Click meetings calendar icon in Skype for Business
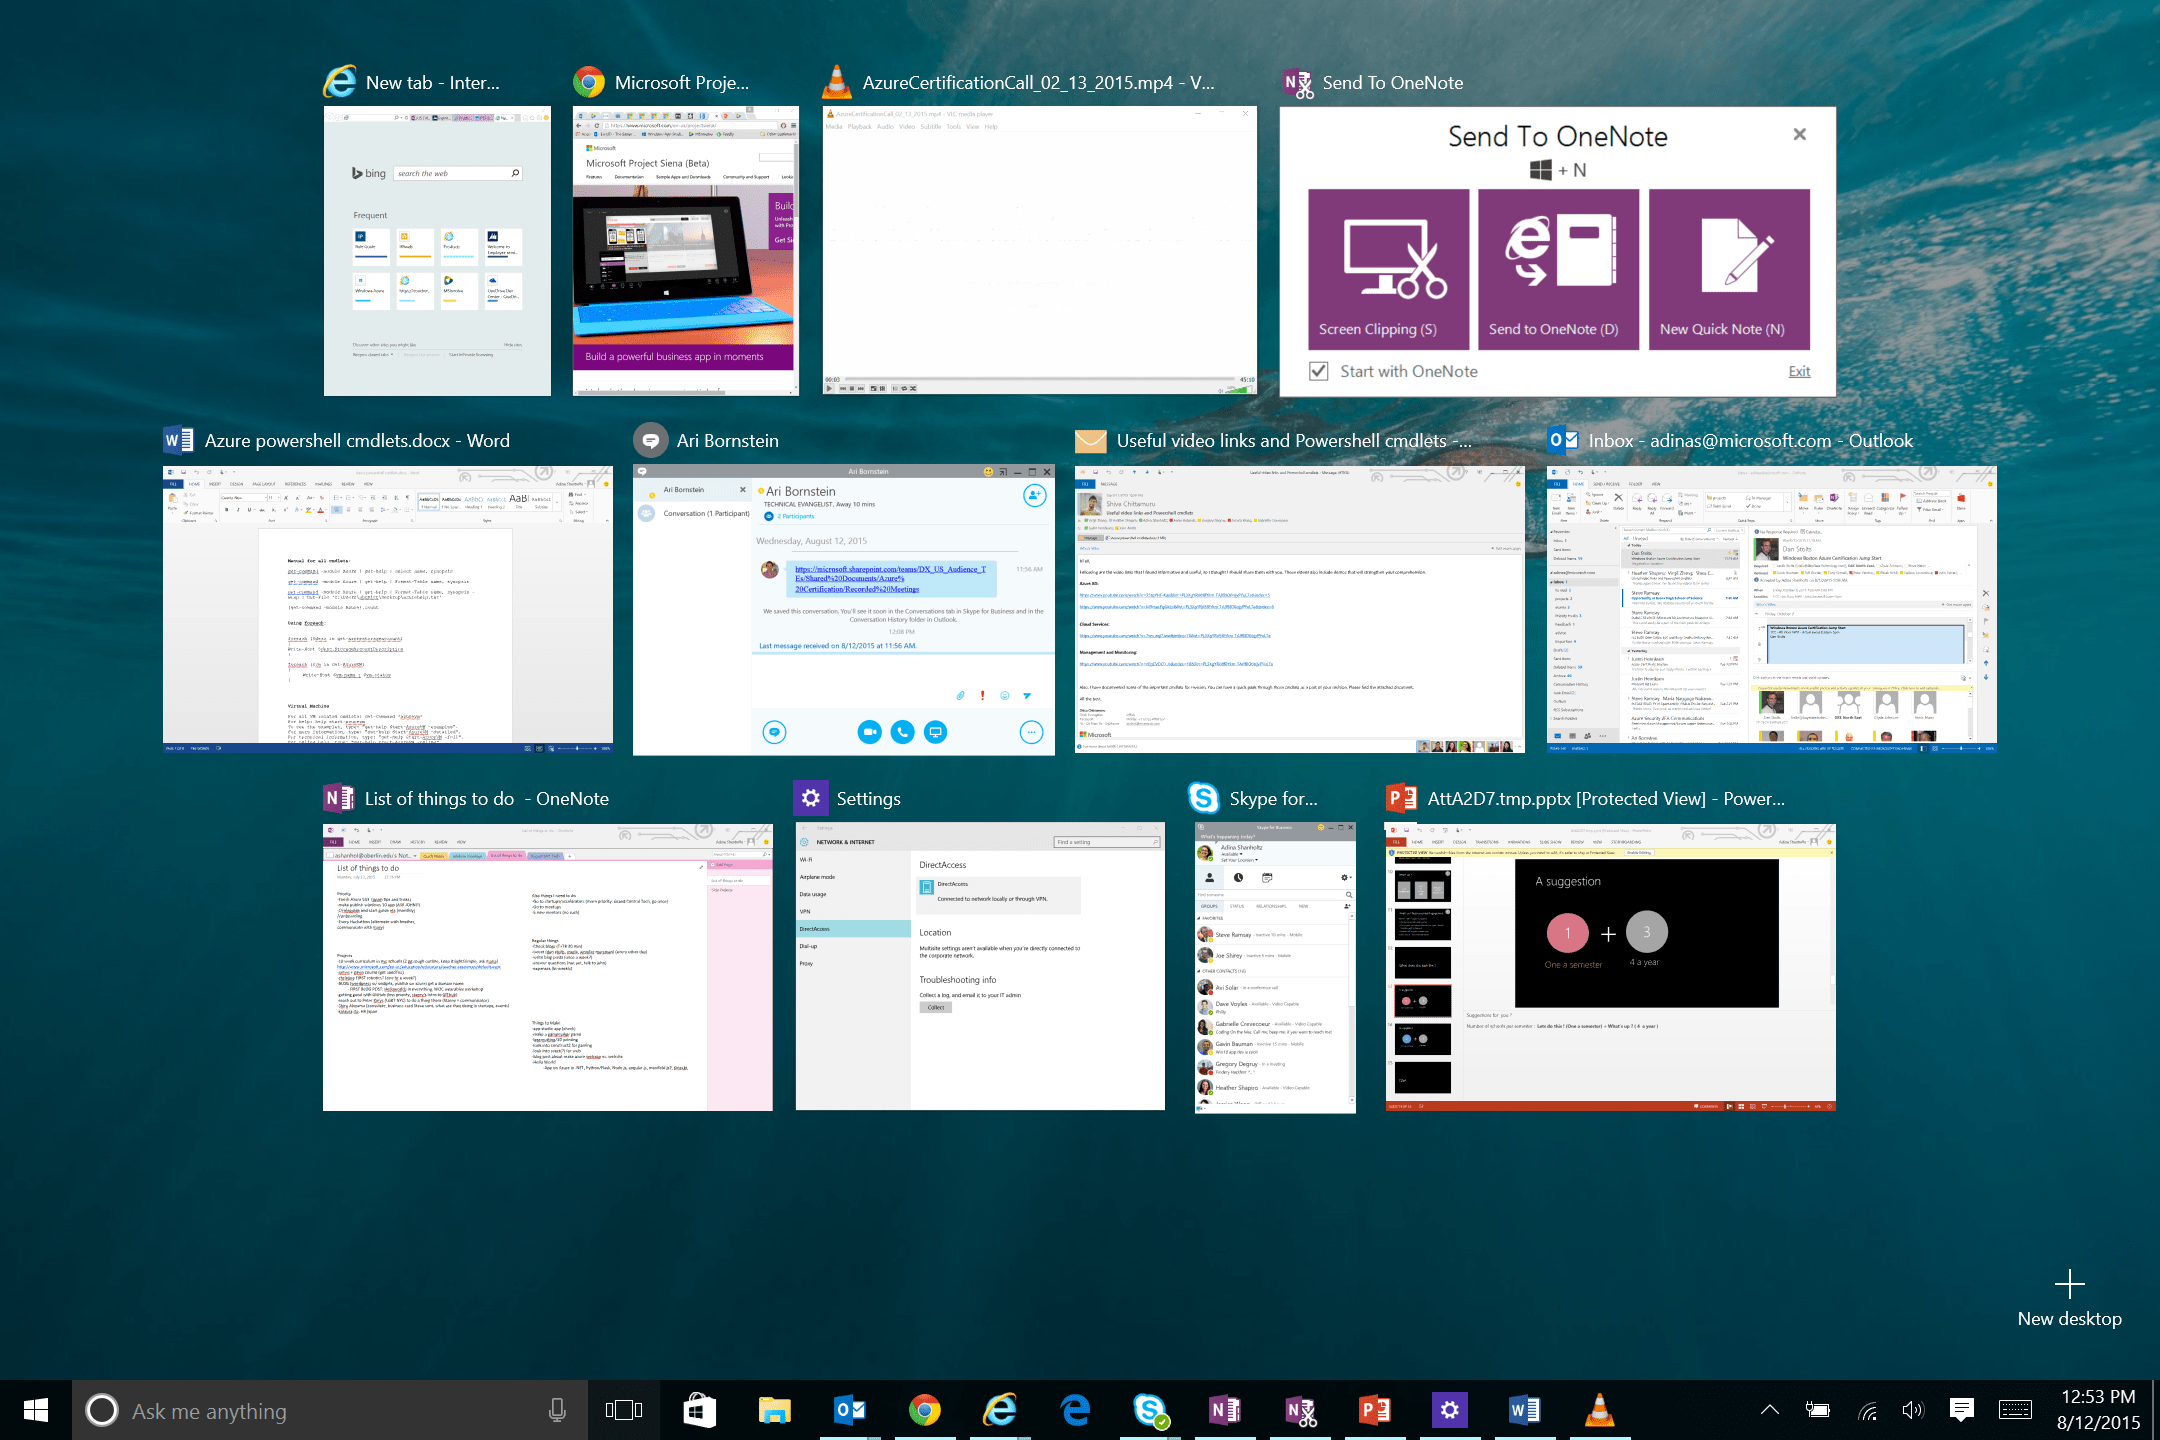The width and height of the screenshot is (2160, 1440). 1267,877
